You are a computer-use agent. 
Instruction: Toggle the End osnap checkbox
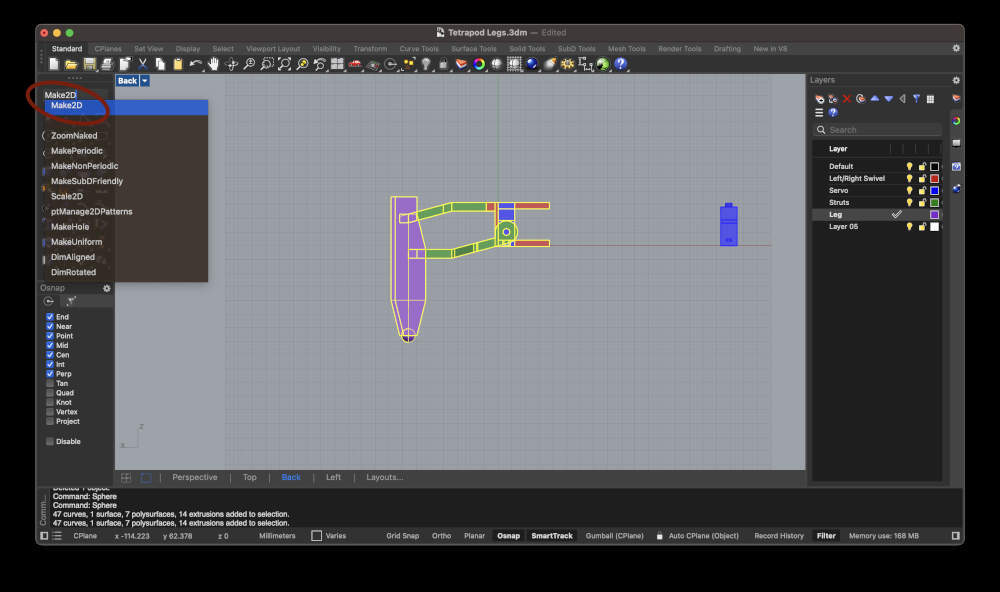50,317
